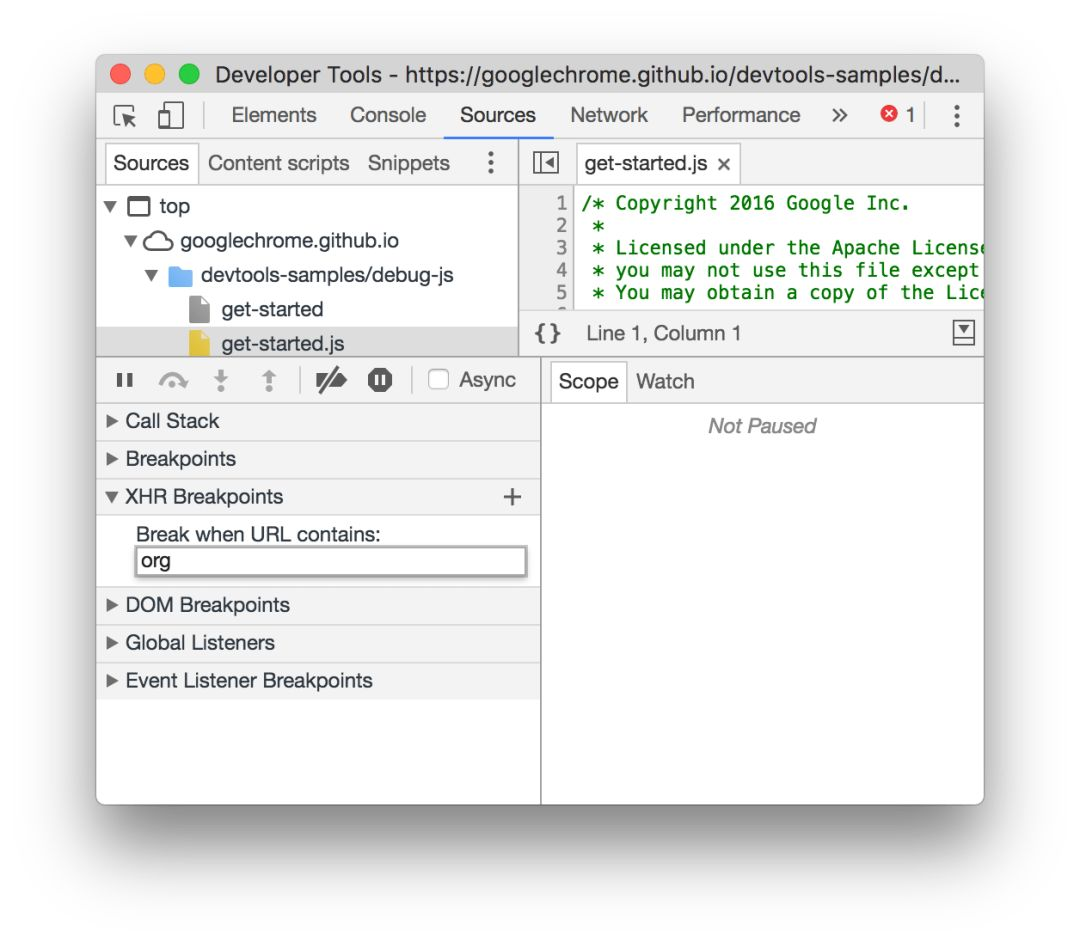Image resolution: width=1080 pixels, height=942 pixels.
Task: Switch to the Elements panel
Action: 273,115
